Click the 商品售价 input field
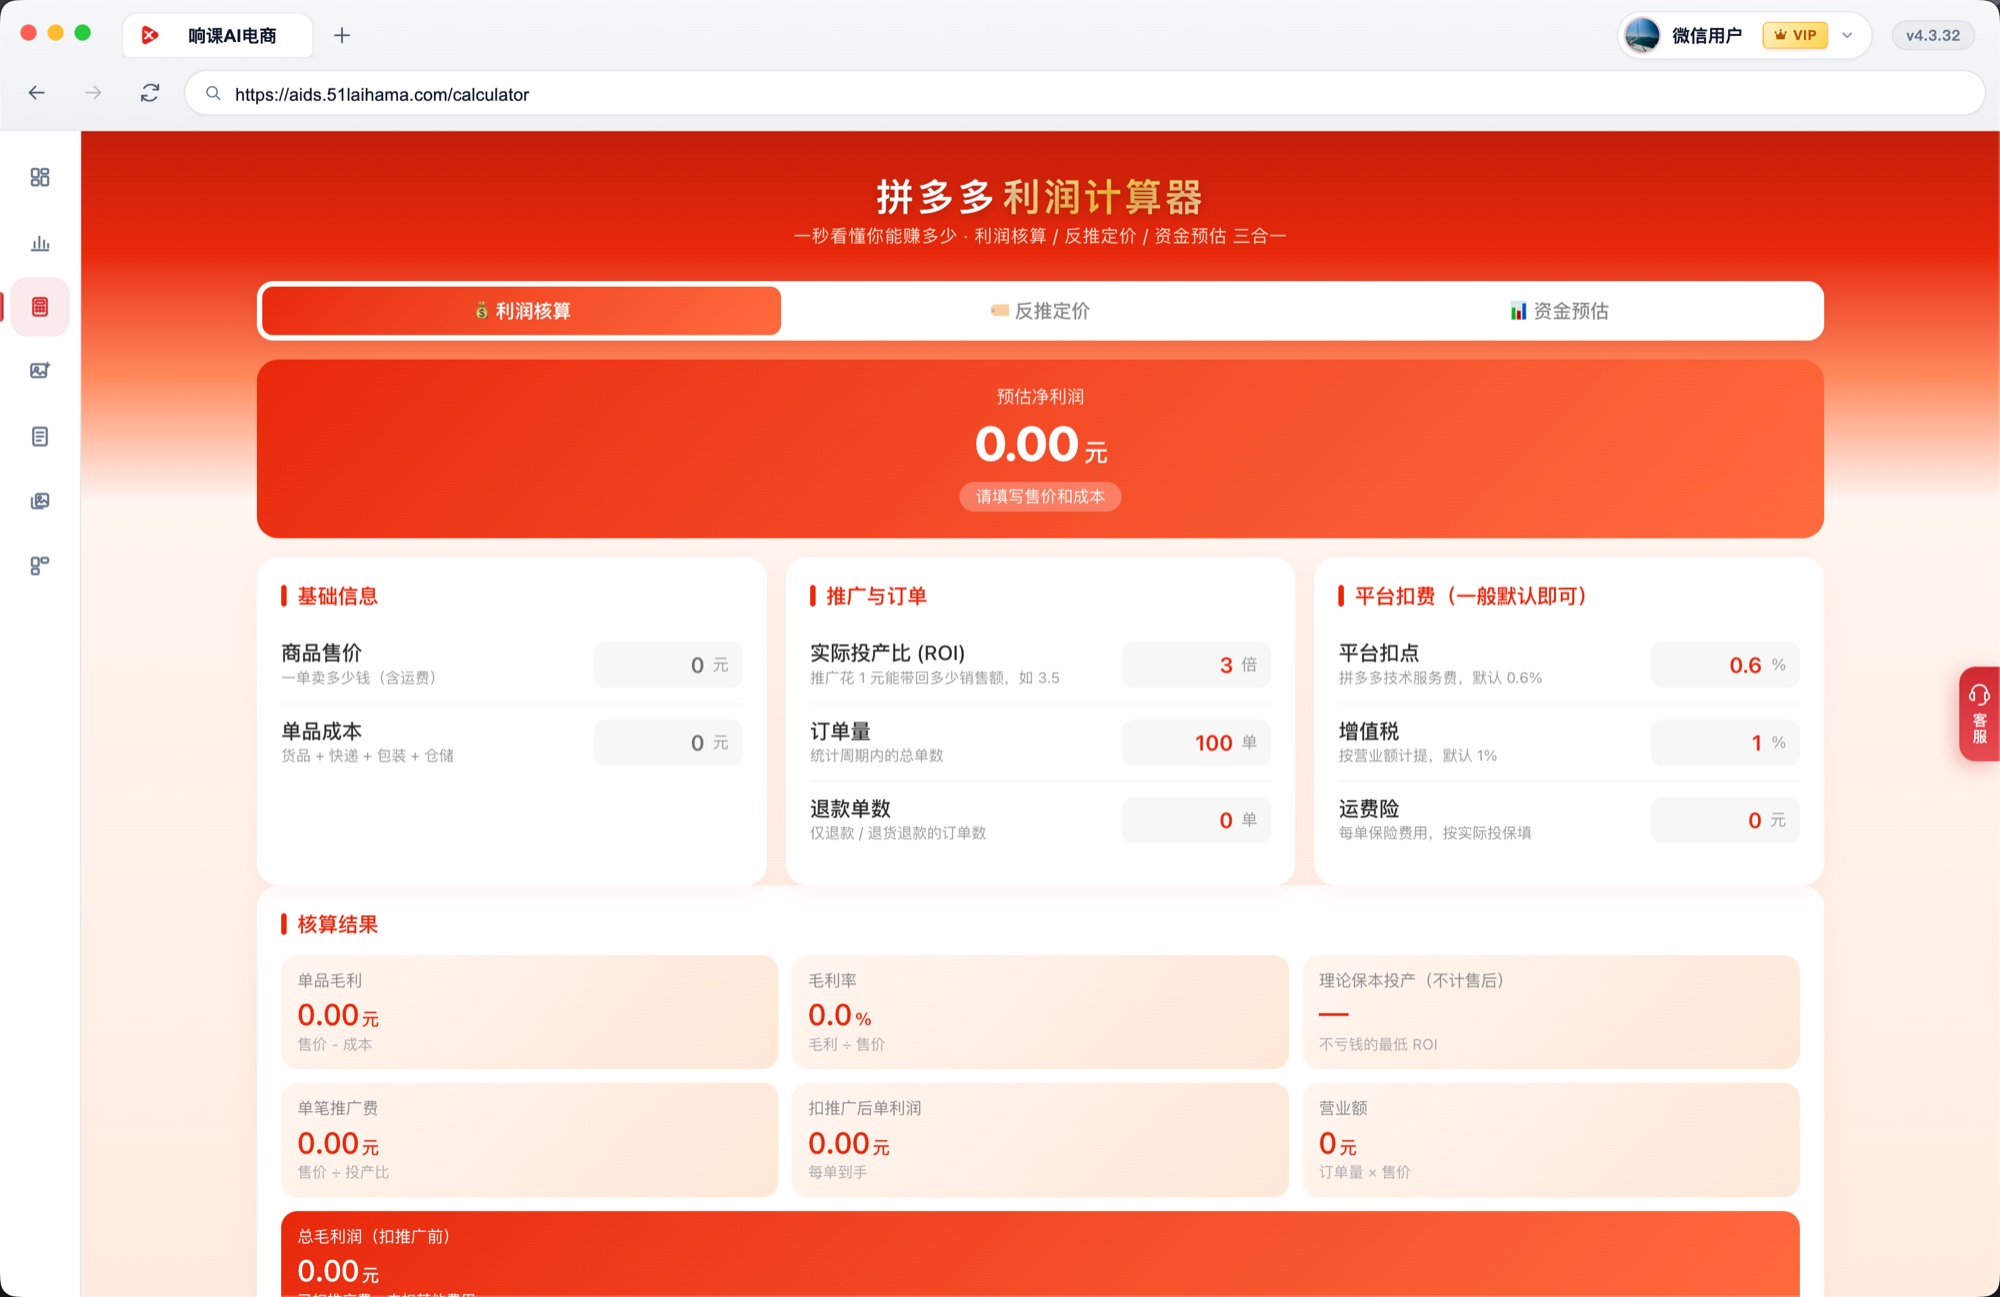 tap(668, 665)
